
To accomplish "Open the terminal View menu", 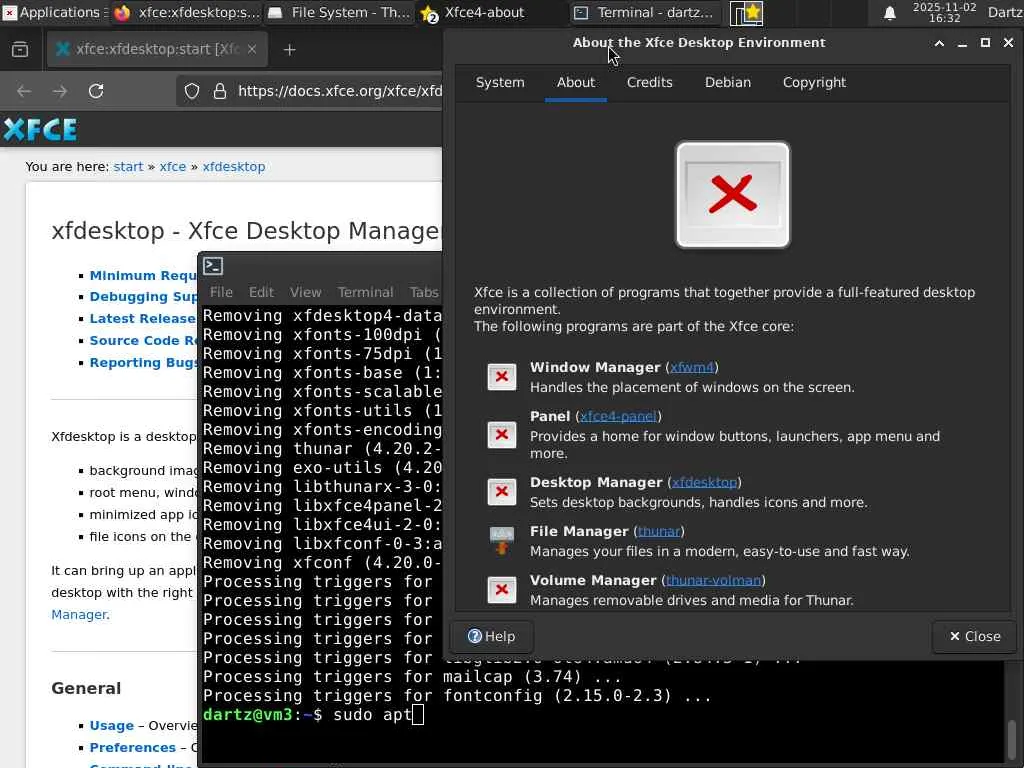I will click(x=305, y=293).
